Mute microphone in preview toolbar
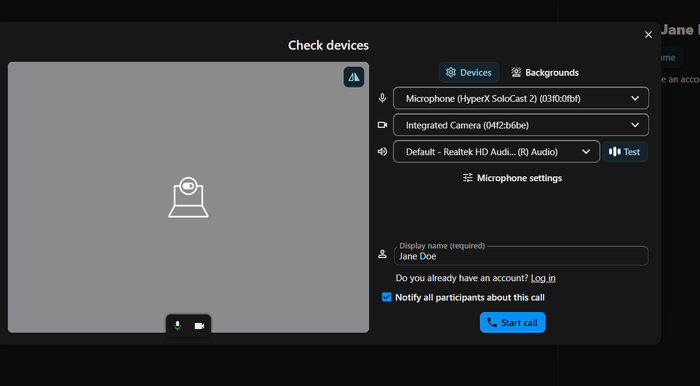Screen dimensions: 700x386 [x=177, y=326]
